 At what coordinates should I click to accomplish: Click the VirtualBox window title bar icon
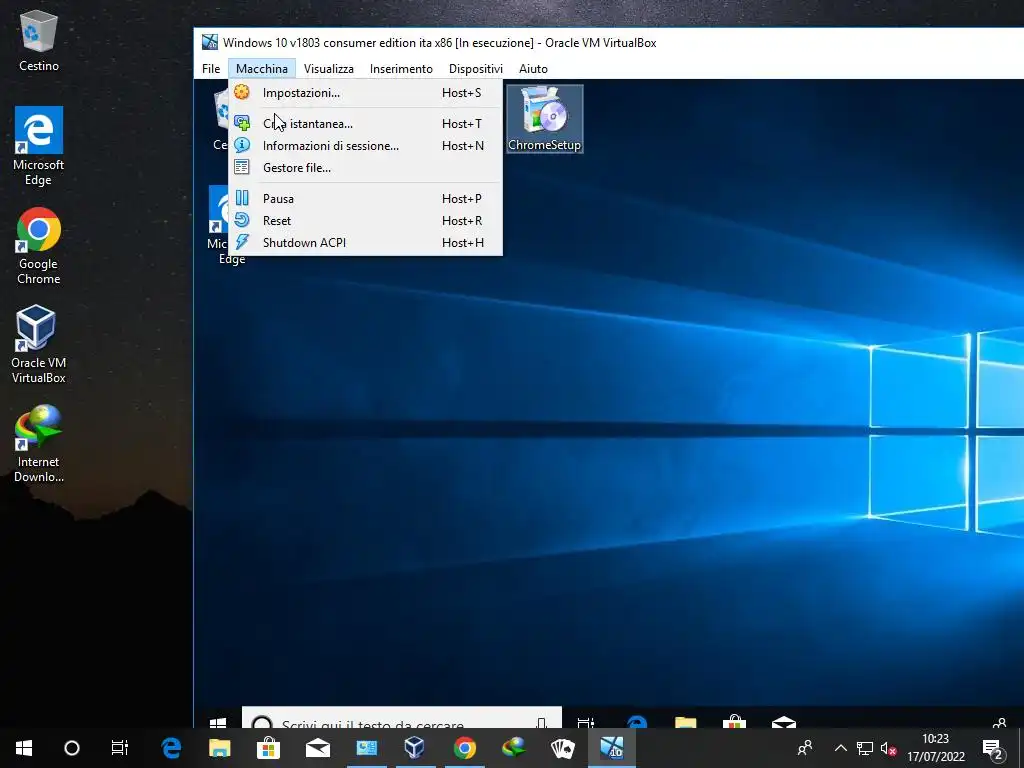[210, 42]
